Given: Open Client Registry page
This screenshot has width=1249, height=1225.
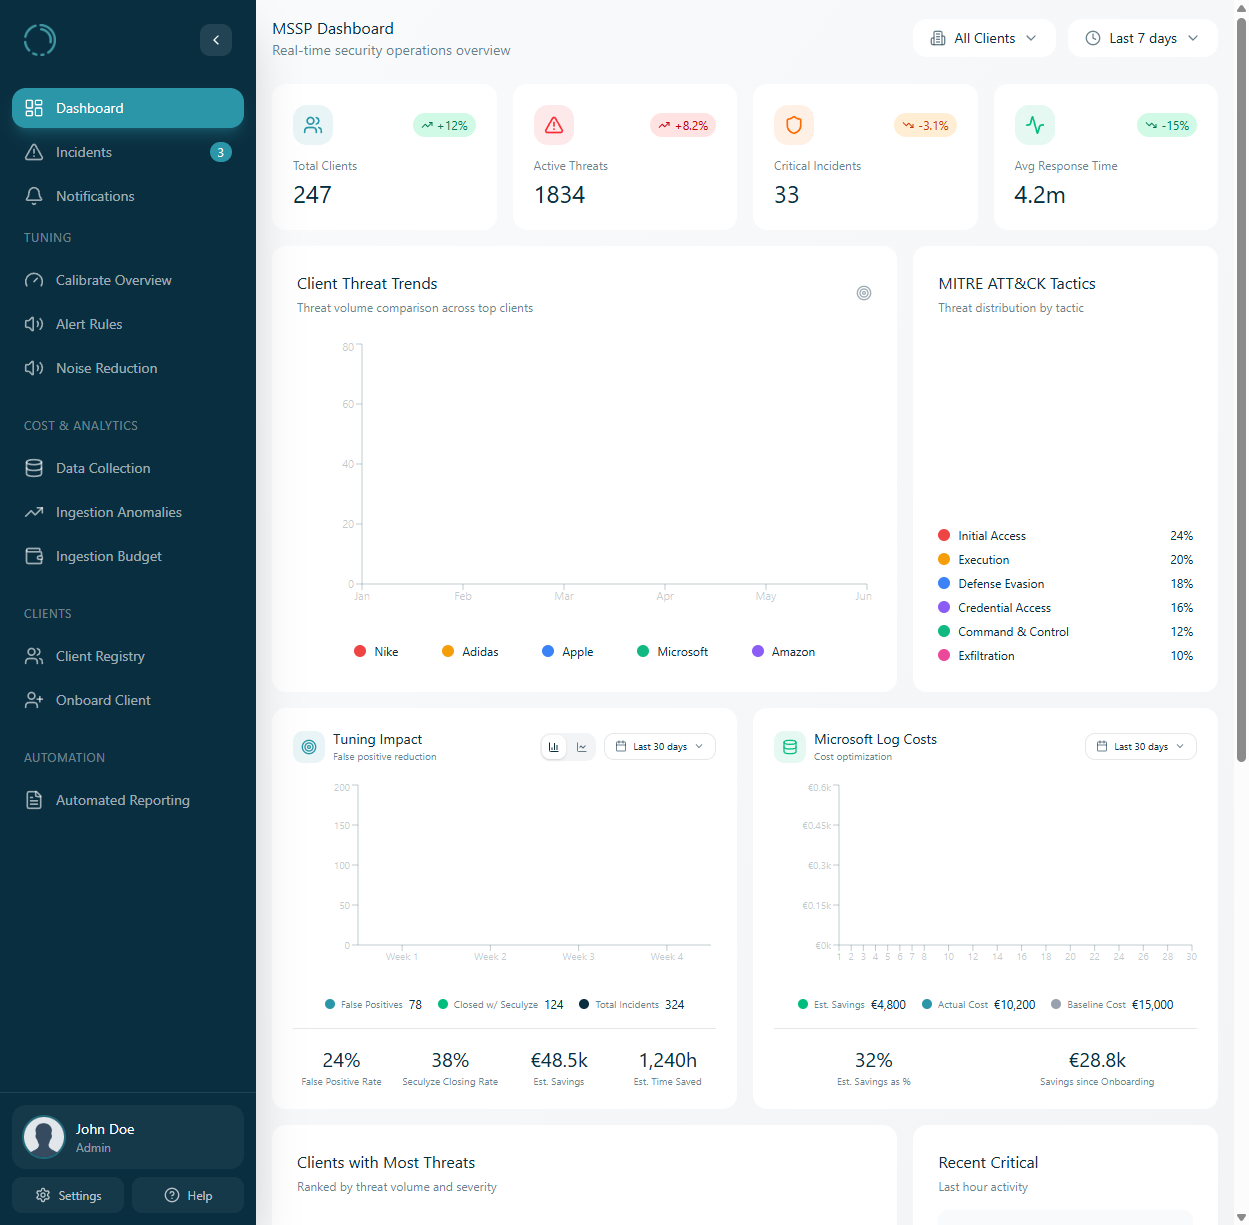Looking at the screenshot, I should (128, 656).
